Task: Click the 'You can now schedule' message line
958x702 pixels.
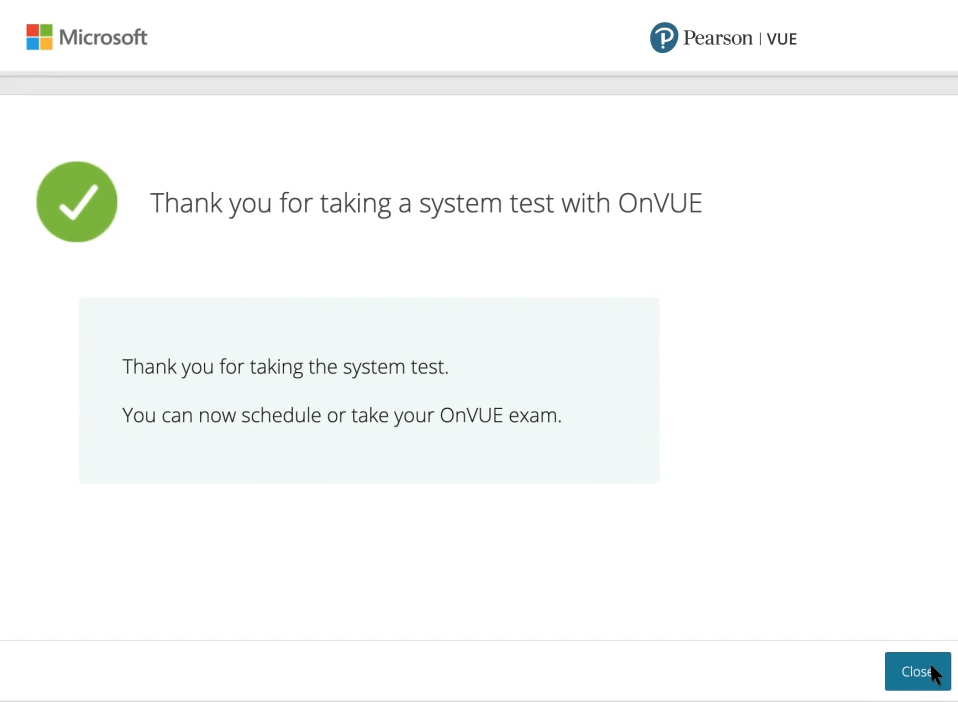Action: [342, 415]
